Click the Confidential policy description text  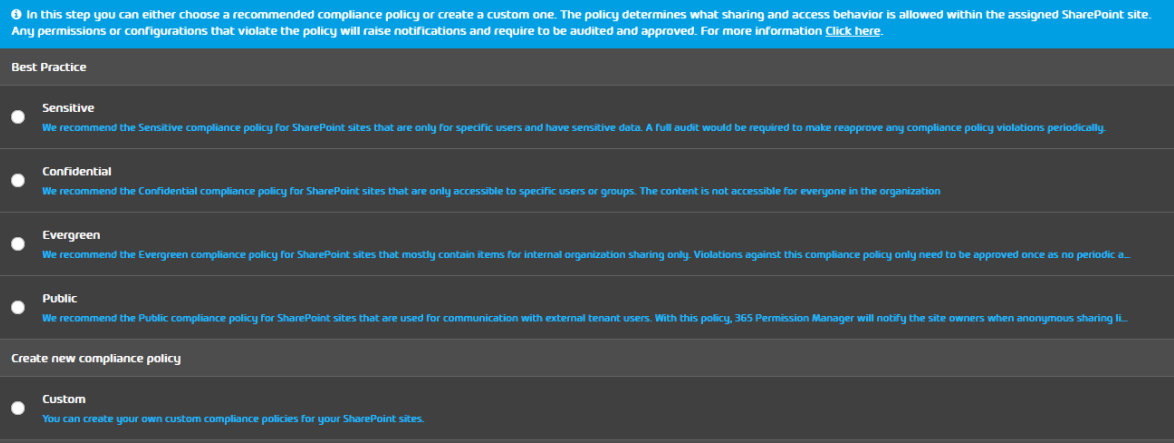click(x=490, y=191)
